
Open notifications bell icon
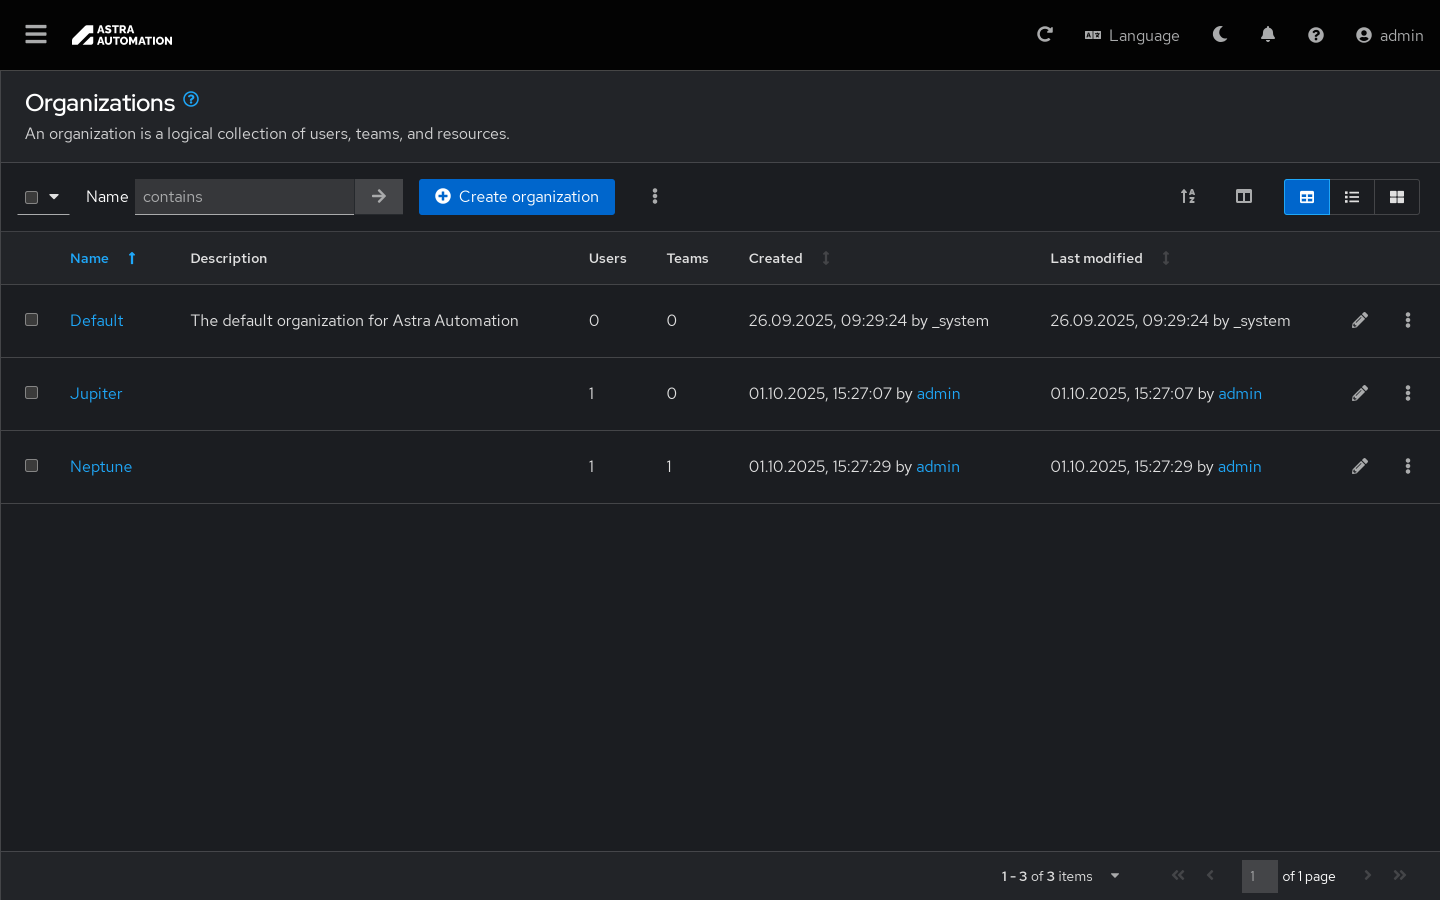[x=1268, y=35]
